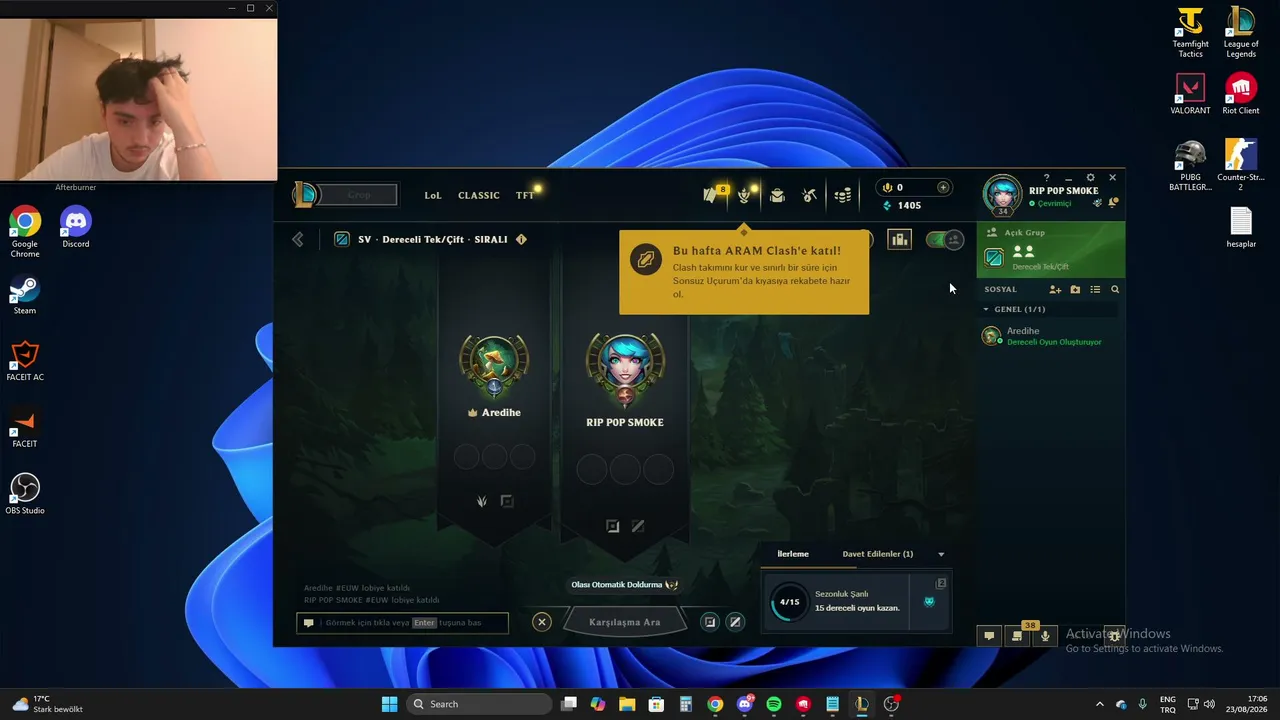This screenshot has width=1280, height=720.
Task: Search the friends list
Action: point(1115,289)
